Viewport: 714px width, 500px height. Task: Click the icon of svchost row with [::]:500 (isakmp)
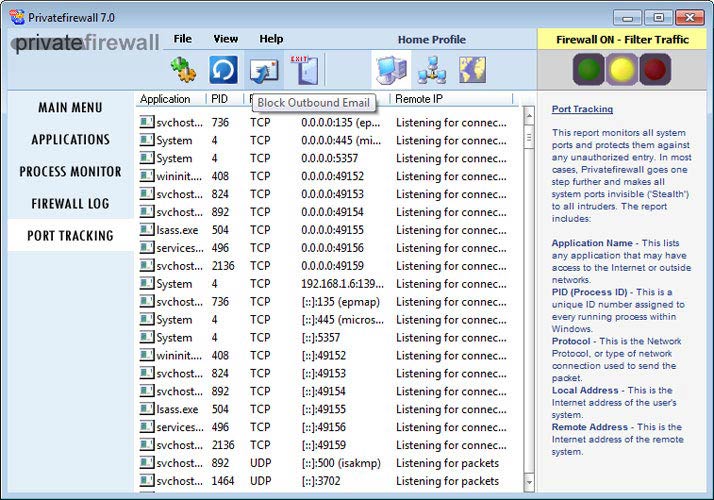click(x=147, y=463)
